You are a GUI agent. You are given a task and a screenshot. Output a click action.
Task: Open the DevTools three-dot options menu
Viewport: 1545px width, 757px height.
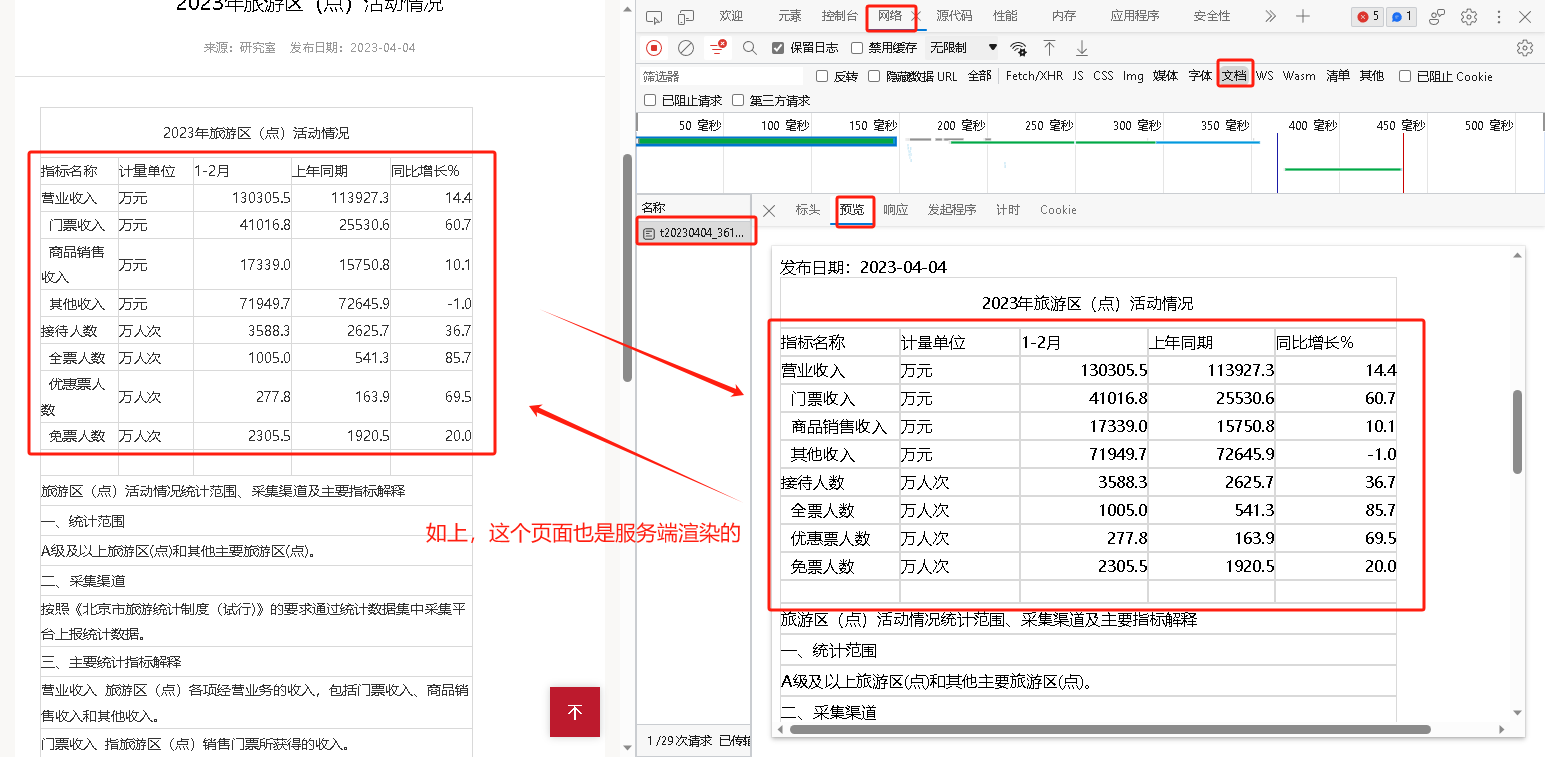(x=1499, y=16)
